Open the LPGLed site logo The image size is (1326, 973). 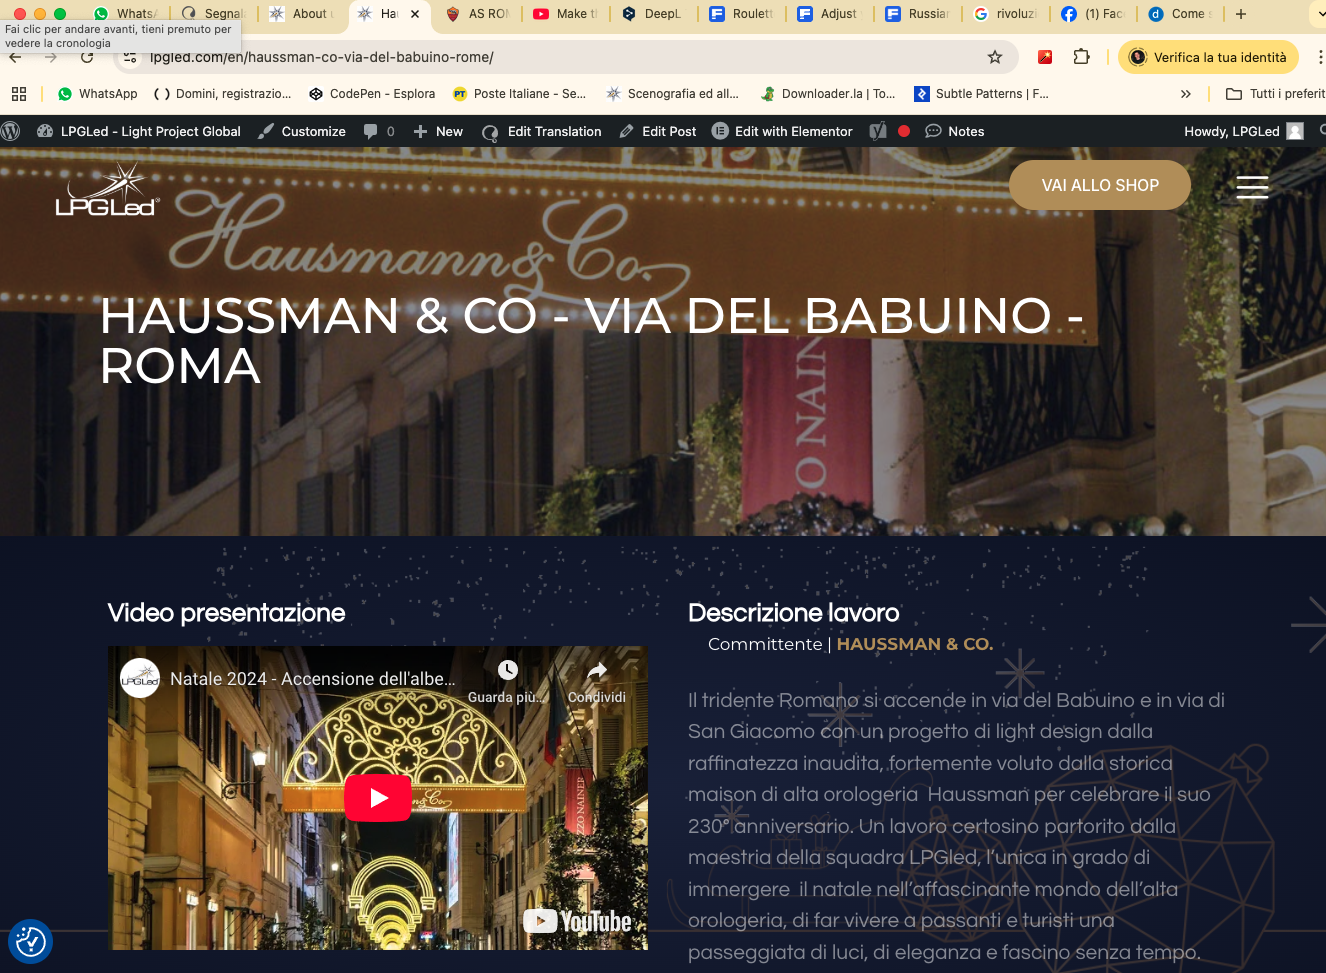point(107,190)
